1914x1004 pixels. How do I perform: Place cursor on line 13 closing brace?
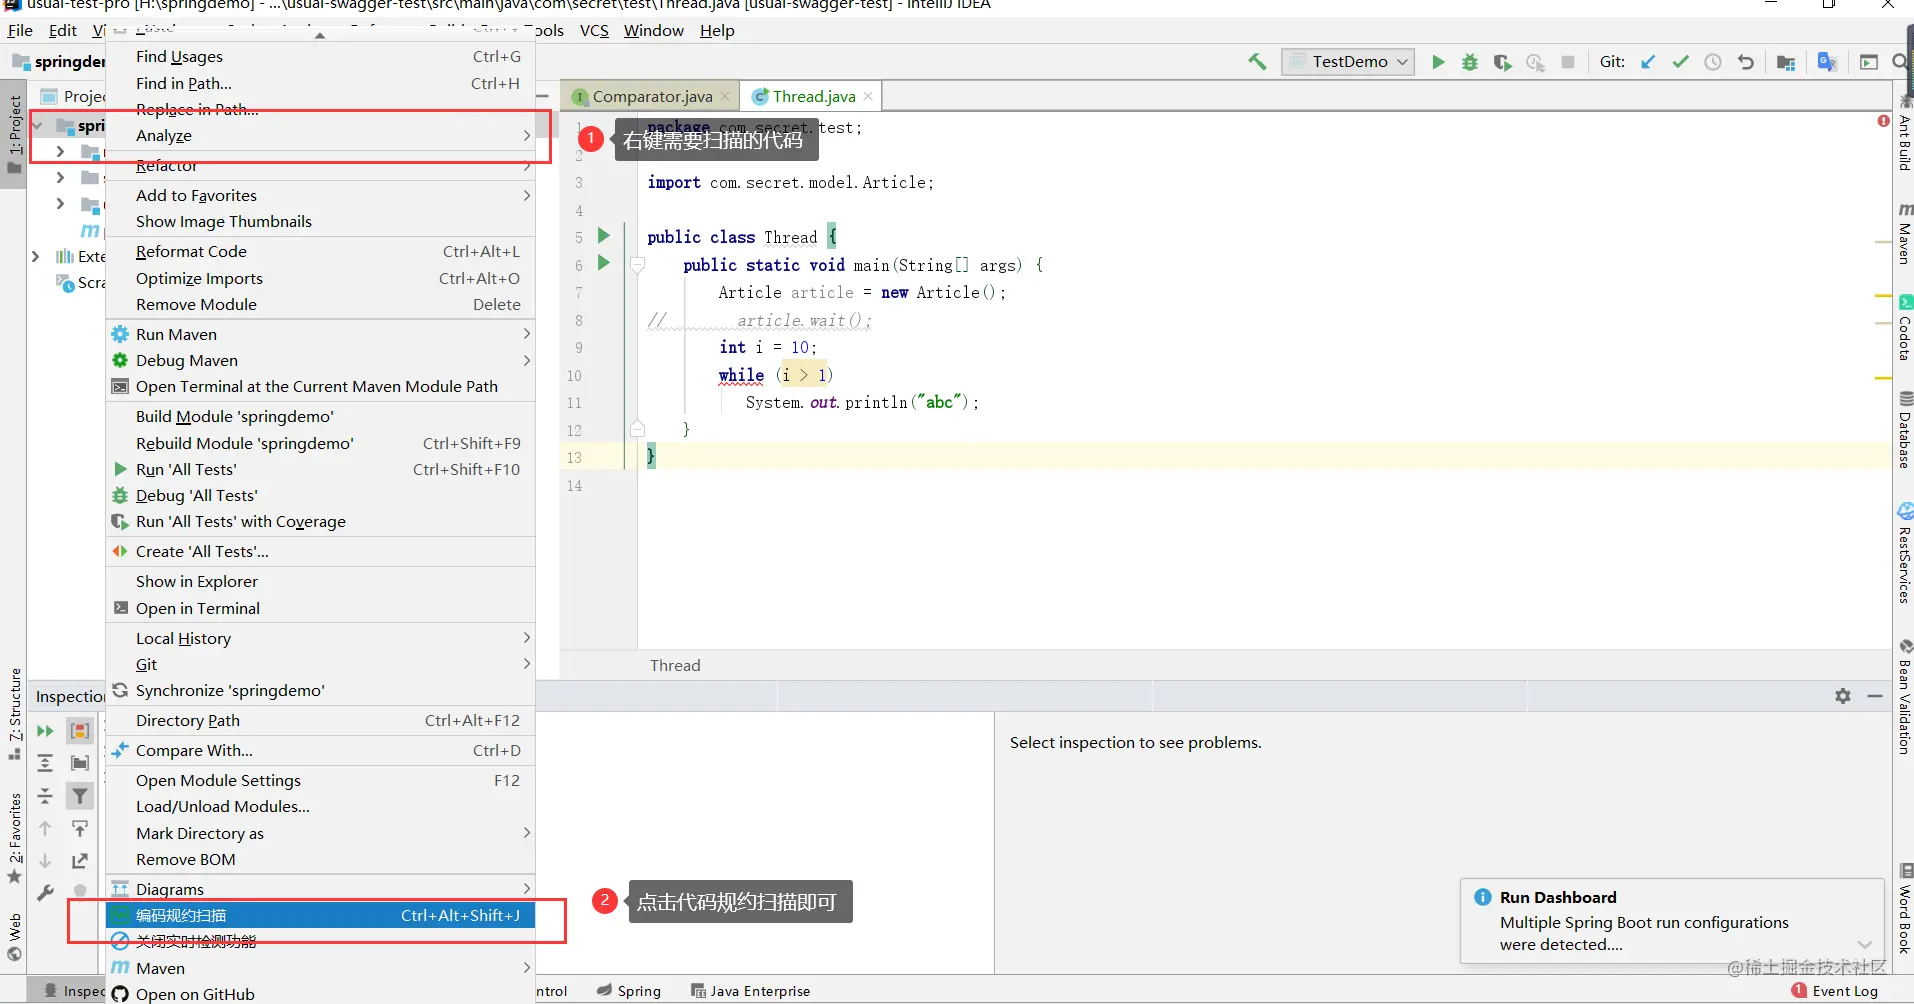click(652, 456)
